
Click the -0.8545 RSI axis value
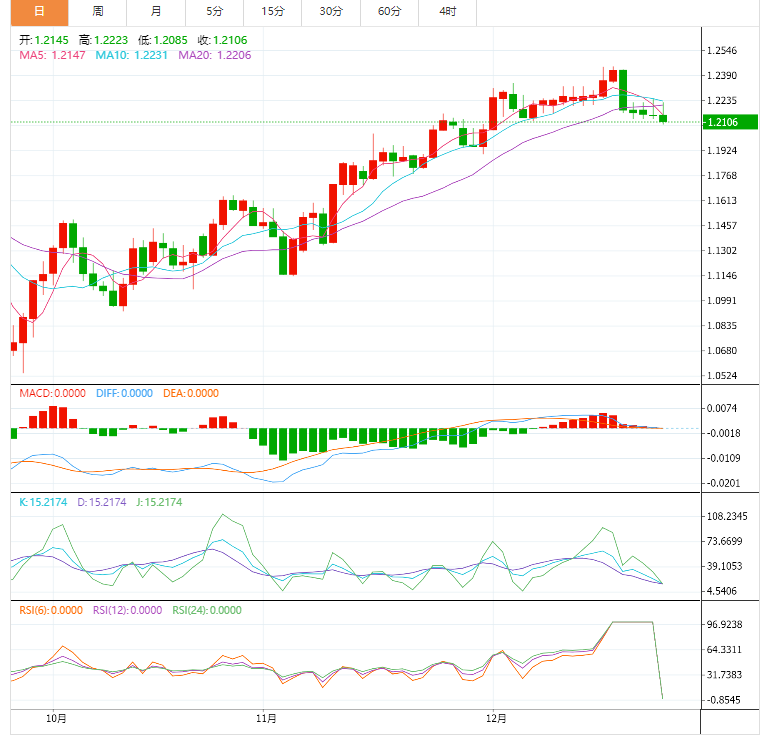724,700
